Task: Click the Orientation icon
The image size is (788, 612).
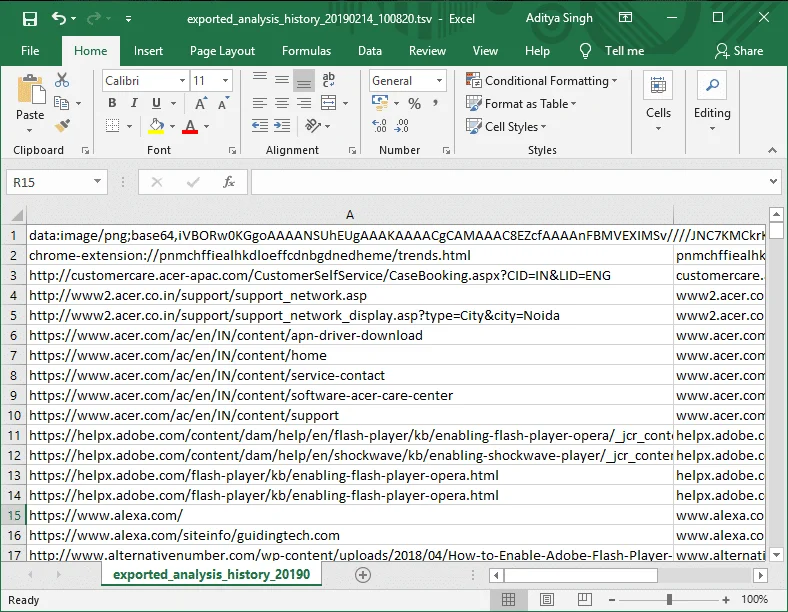Action: [313, 126]
